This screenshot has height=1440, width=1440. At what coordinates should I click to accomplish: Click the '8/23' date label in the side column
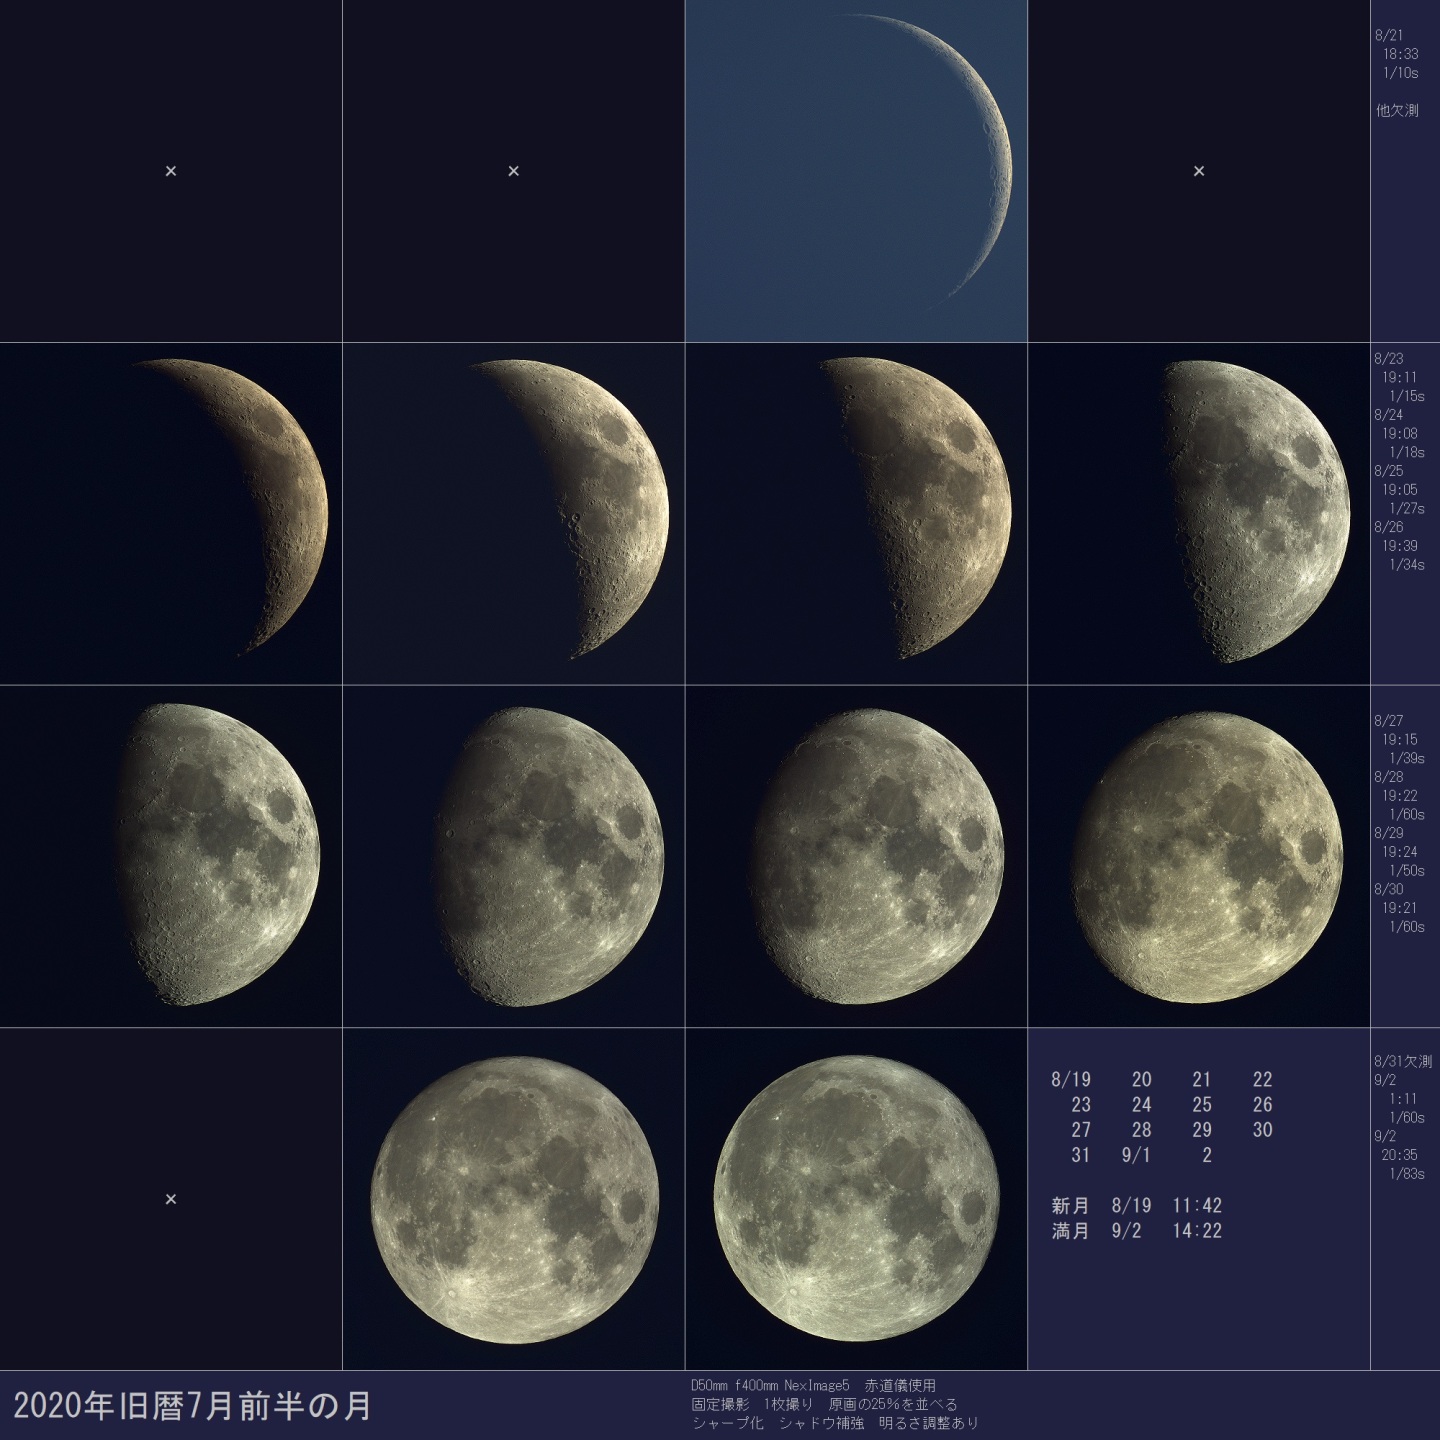[1389, 358]
